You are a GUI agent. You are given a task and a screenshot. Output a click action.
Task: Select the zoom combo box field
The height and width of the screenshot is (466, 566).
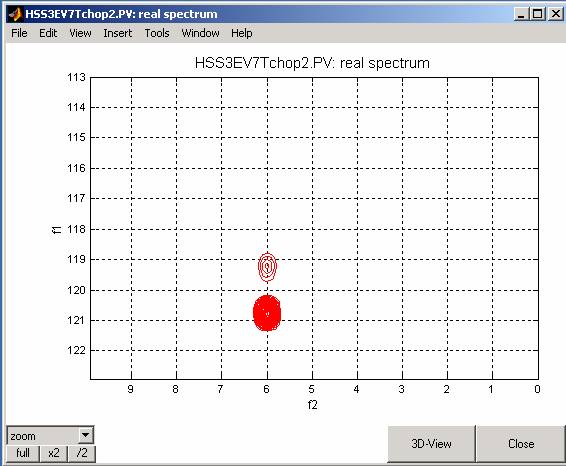pos(50,435)
